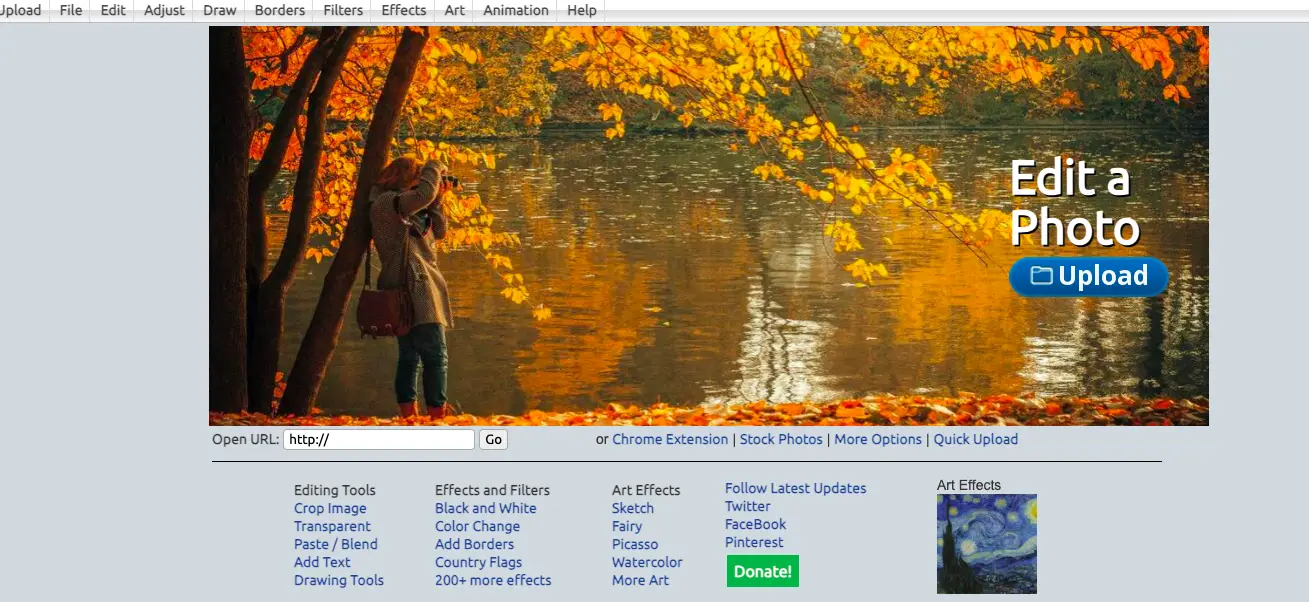Click the Starry Night art effects thumbnail
Image resolution: width=1309 pixels, height=602 pixels.
[987, 544]
